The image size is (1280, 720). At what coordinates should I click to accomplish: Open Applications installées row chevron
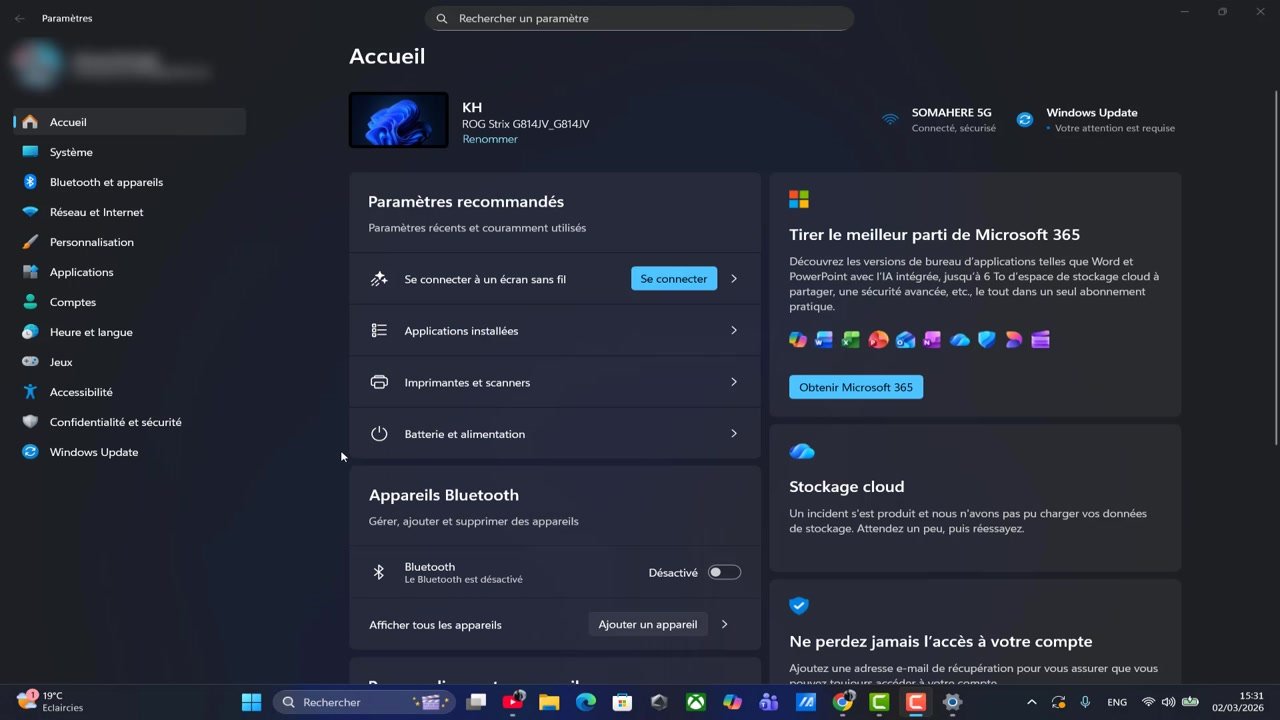(734, 330)
